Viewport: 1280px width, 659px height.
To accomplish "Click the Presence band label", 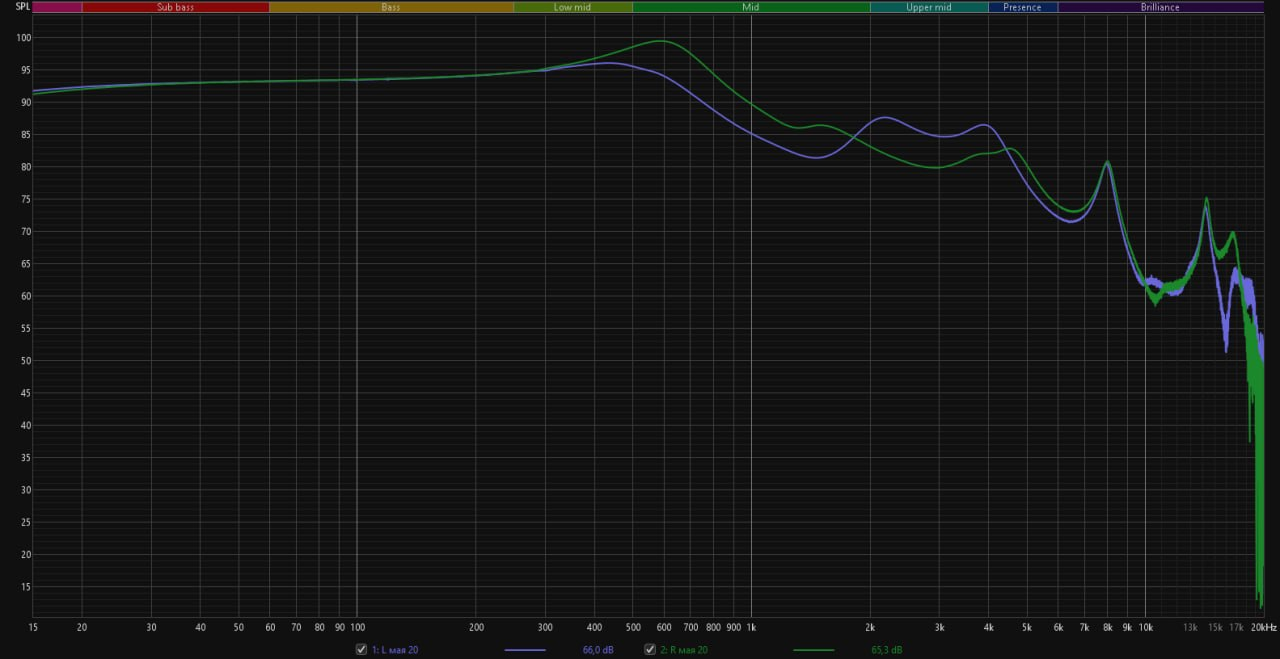I will click(1023, 7).
